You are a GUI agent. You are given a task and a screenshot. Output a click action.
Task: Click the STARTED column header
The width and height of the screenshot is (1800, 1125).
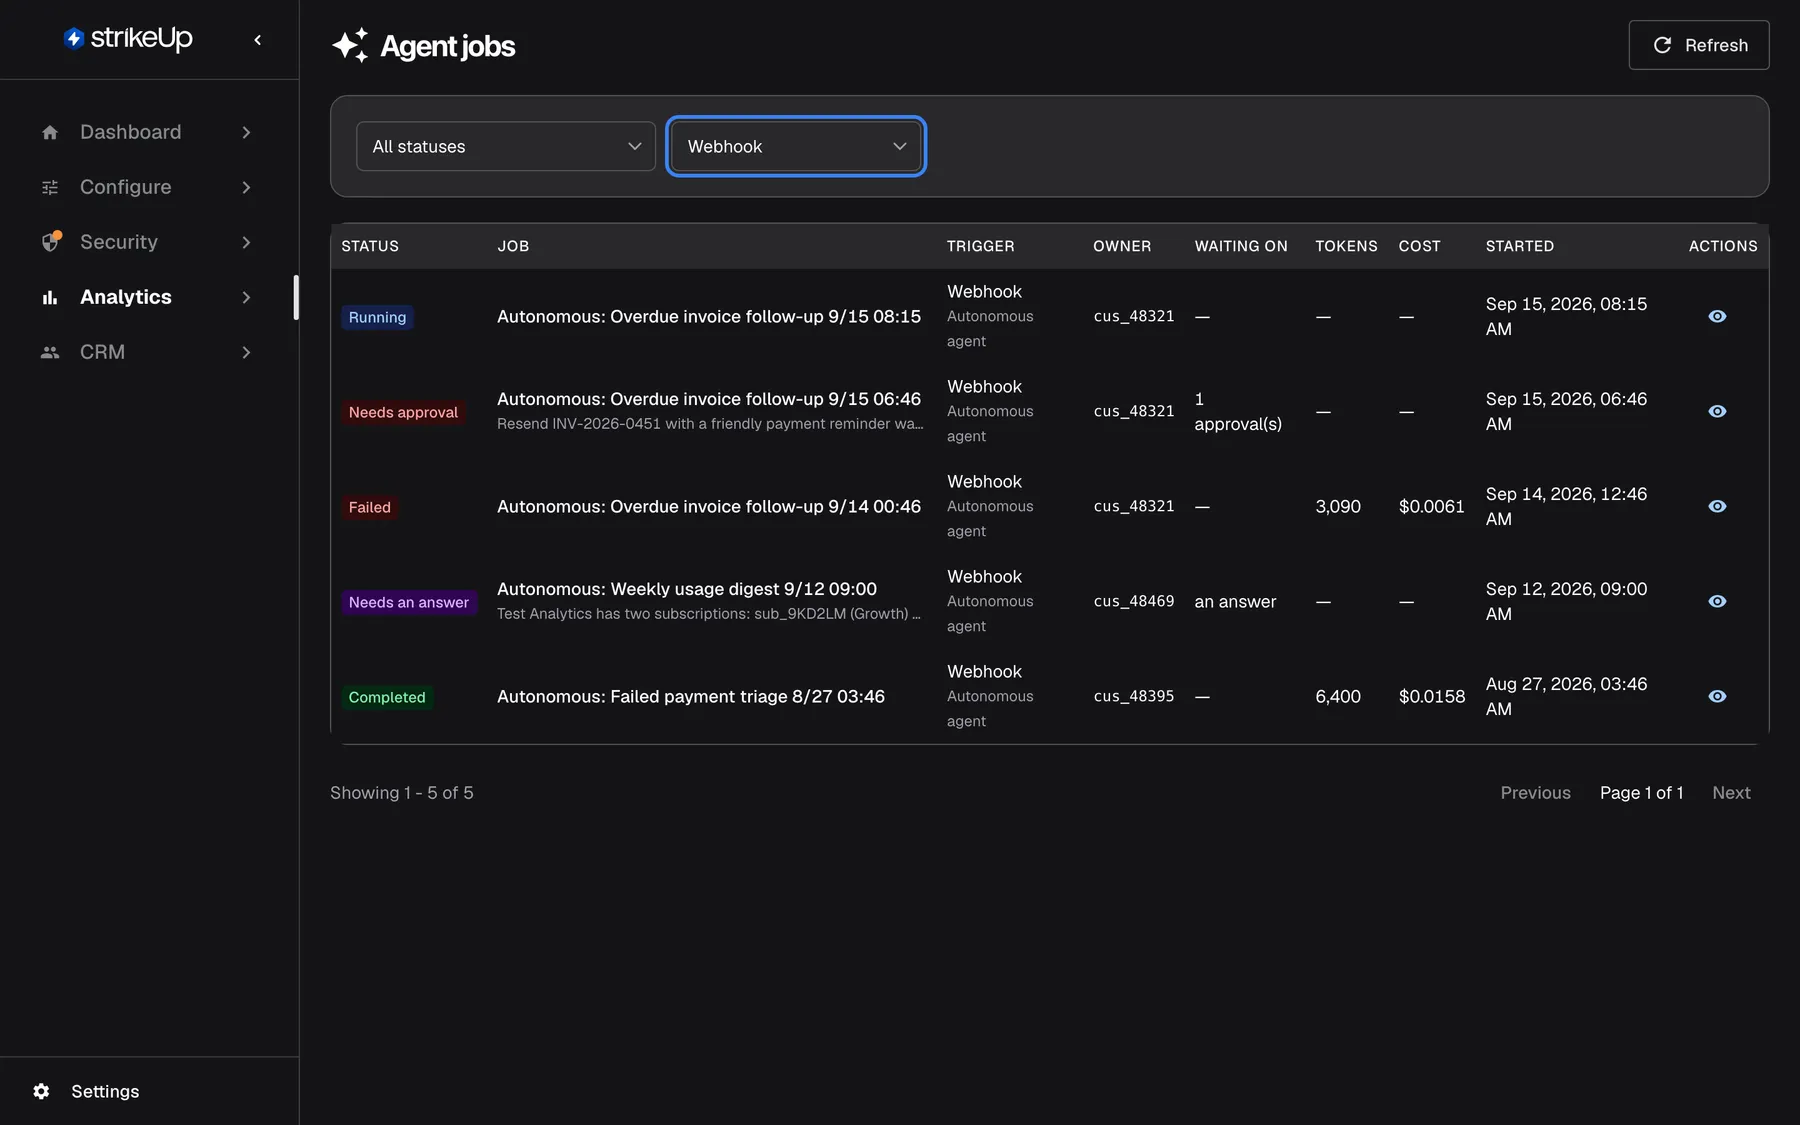1519,246
